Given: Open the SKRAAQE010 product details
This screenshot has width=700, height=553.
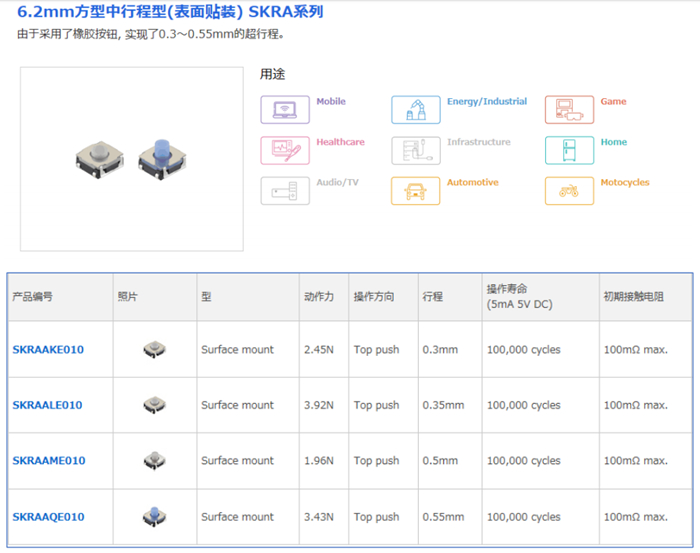Looking at the screenshot, I should click(x=48, y=517).
